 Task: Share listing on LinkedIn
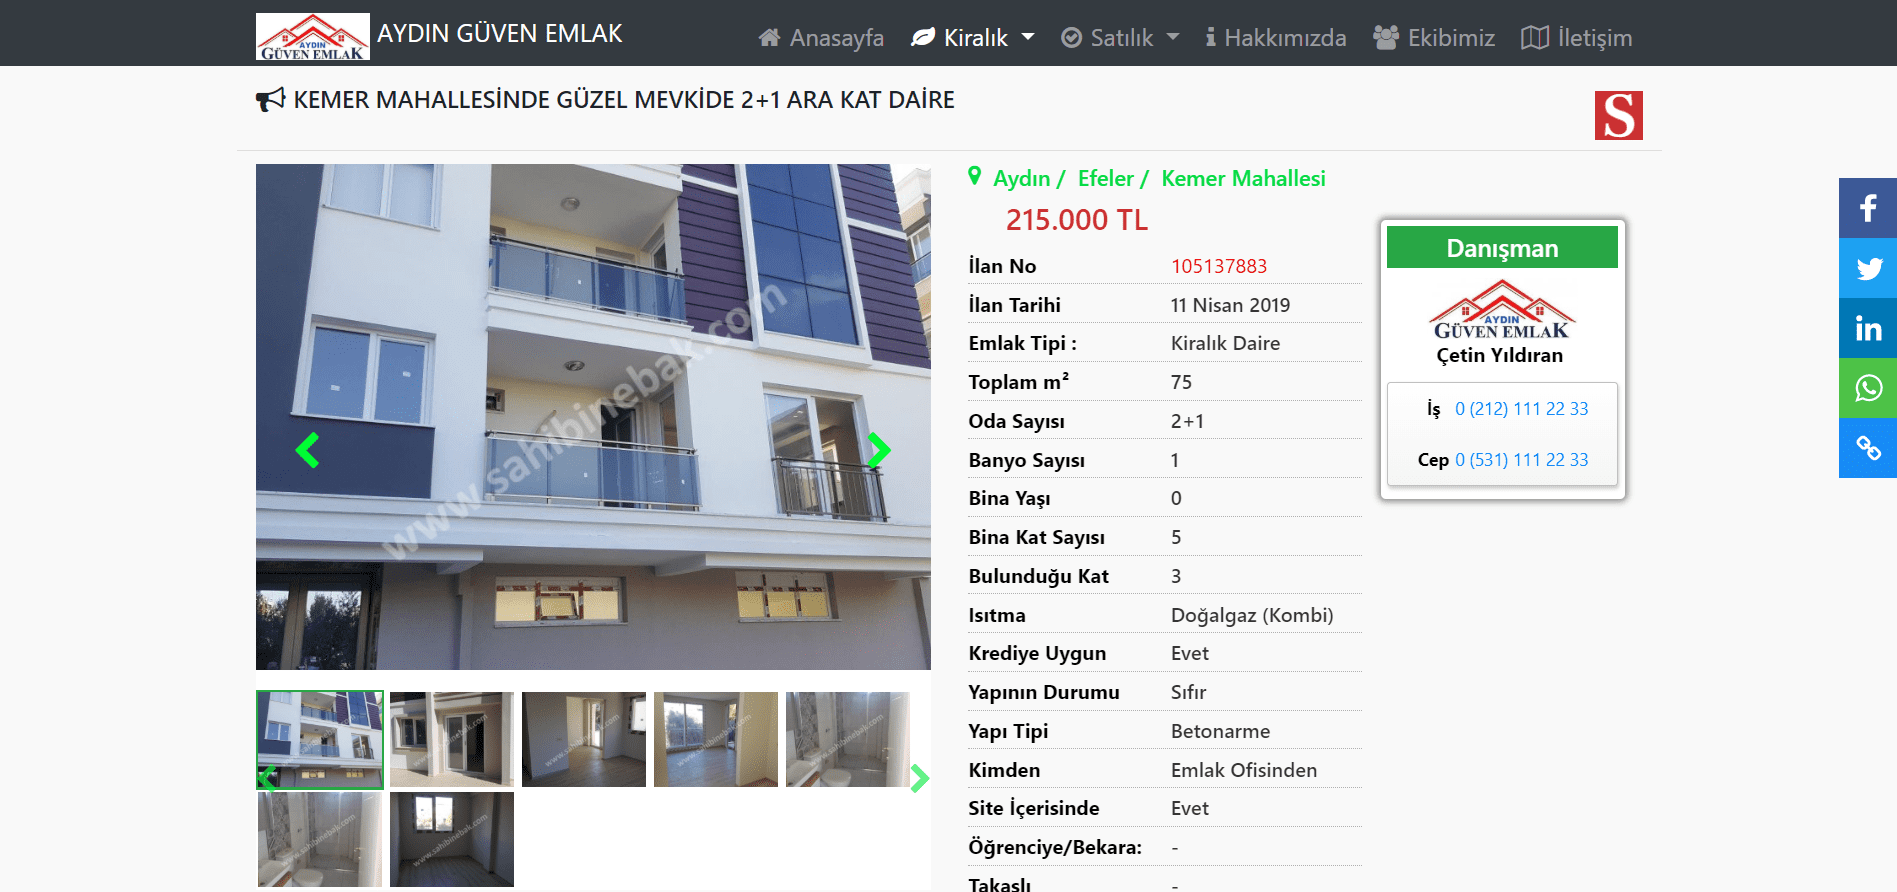point(1867,328)
